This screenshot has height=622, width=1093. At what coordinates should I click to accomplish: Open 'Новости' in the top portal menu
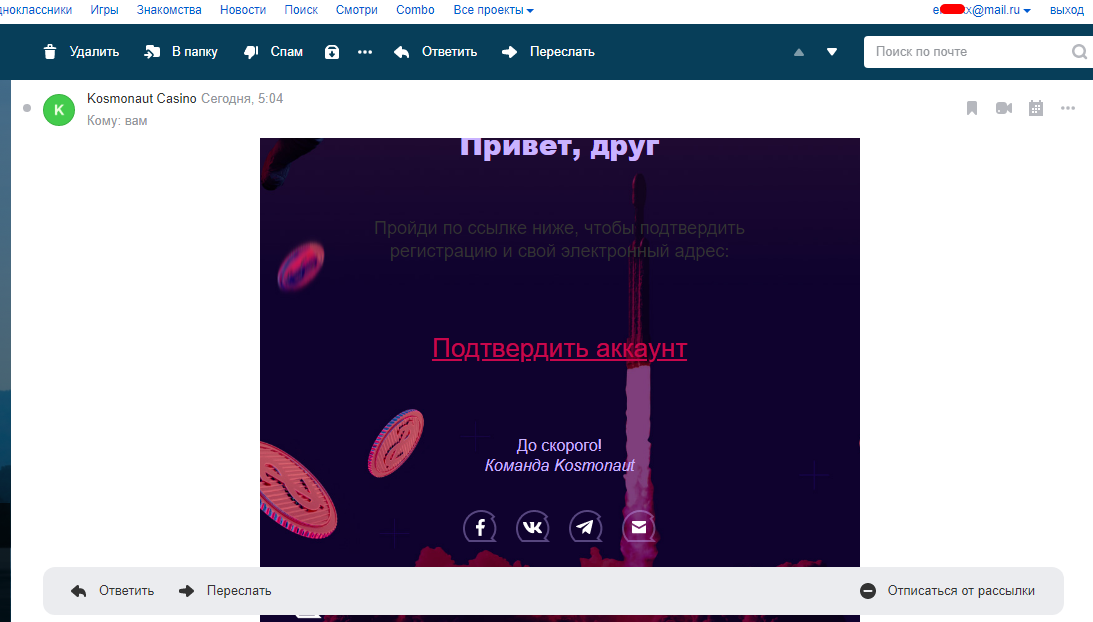[x=243, y=10]
